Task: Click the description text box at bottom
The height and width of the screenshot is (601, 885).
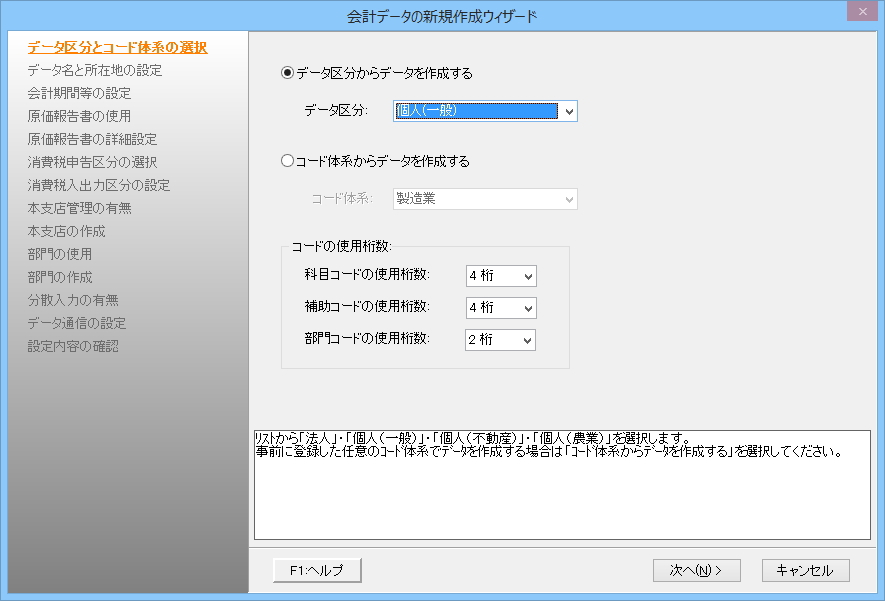Action: pyautogui.click(x=562, y=490)
